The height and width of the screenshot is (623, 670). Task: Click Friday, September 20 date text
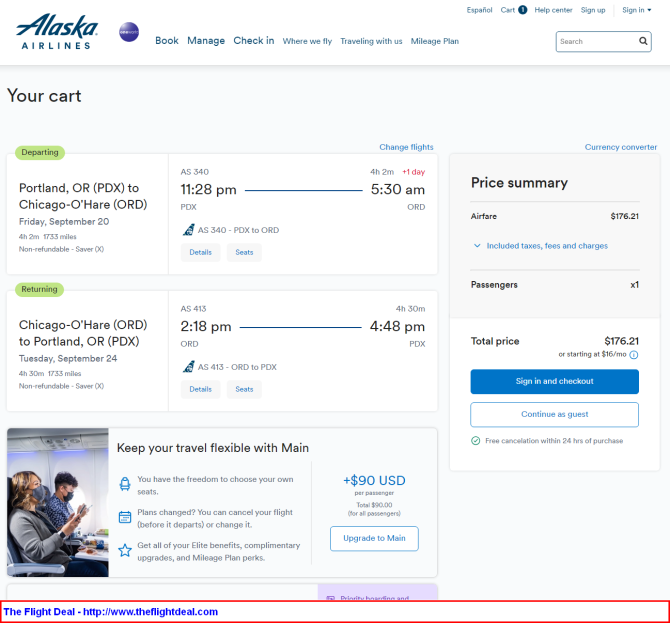64,221
